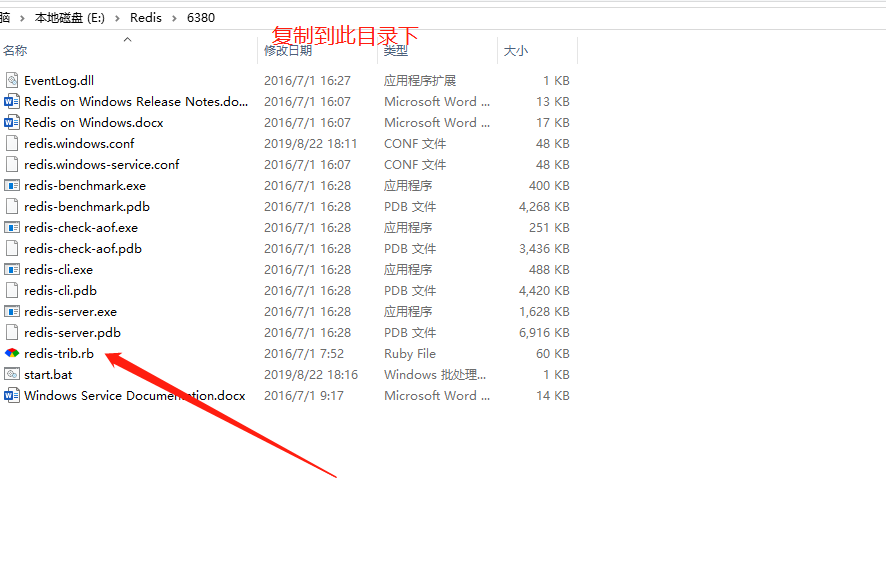Expand the chevron before 本地磁盘 (E:)
This screenshot has height=568, width=886.
pos(22,18)
